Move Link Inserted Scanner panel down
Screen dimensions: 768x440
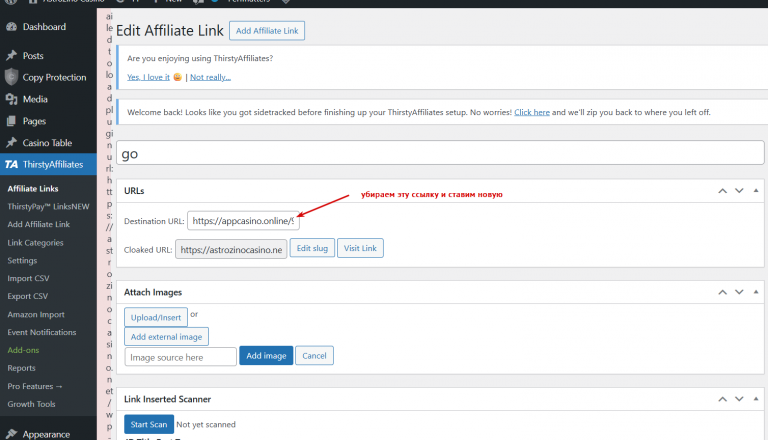(739, 399)
